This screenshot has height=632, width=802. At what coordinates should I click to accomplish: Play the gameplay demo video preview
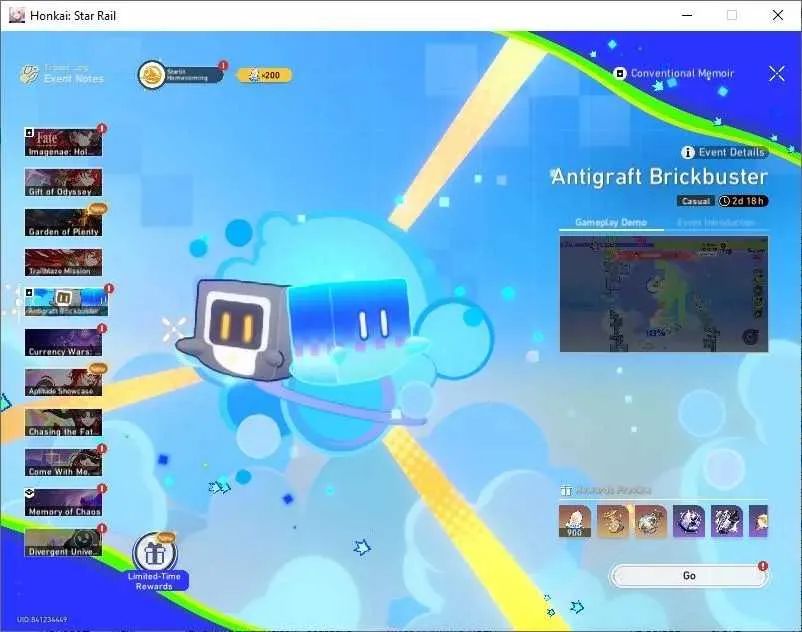[x=663, y=294]
